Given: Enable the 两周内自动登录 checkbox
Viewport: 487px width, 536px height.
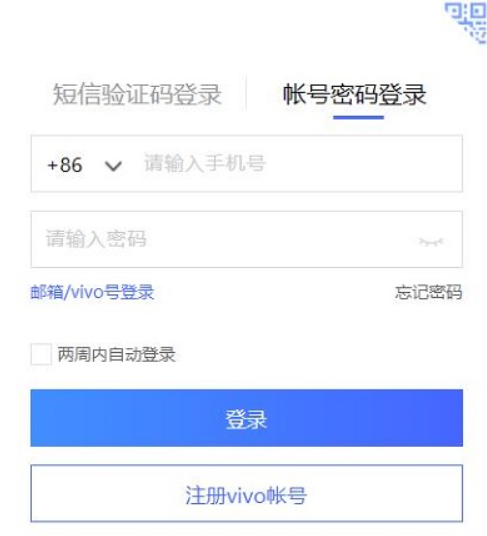Looking at the screenshot, I should pos(41,354).
